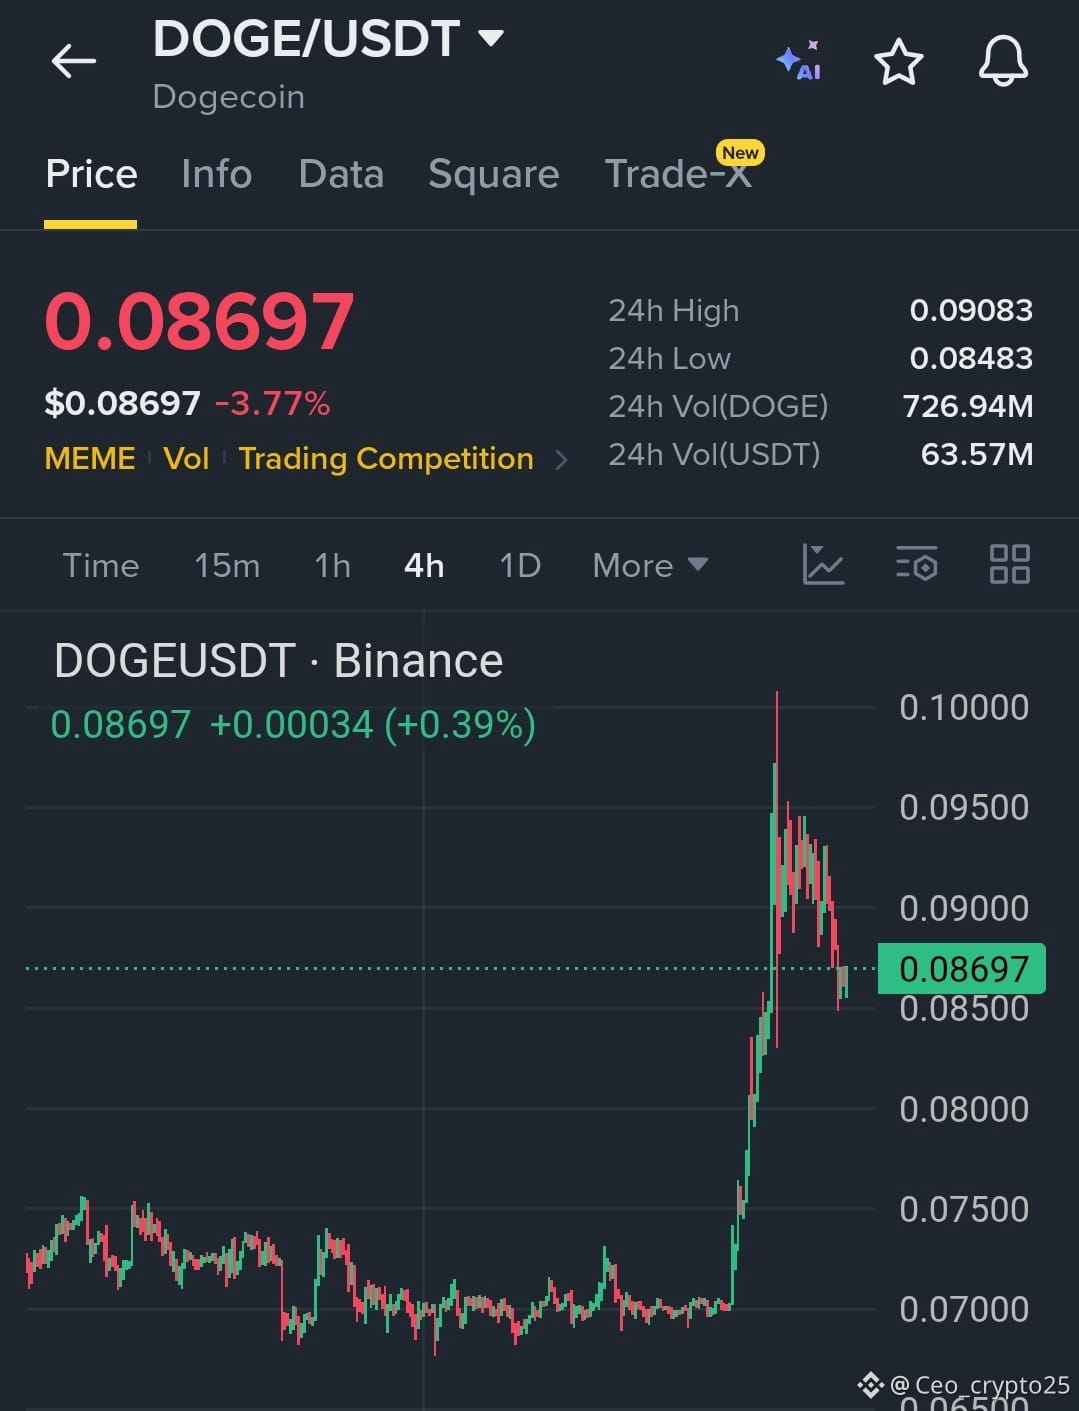1079x1411 pixels.
Task: Open the four-square grid layout icon
Action: [x=1009, y=564]
